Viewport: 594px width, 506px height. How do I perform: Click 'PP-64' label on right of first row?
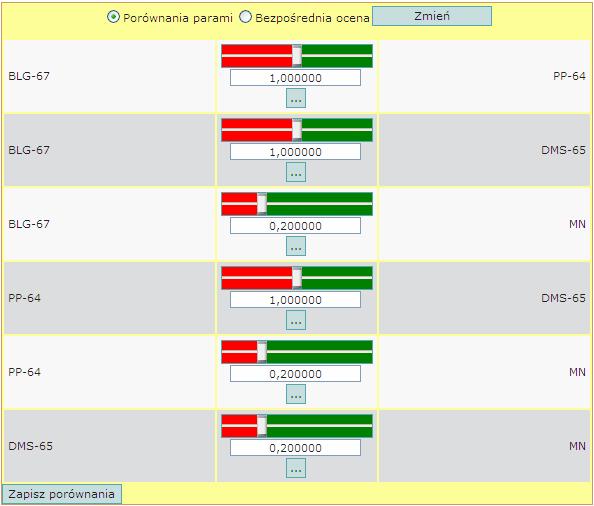click(569, 76)
